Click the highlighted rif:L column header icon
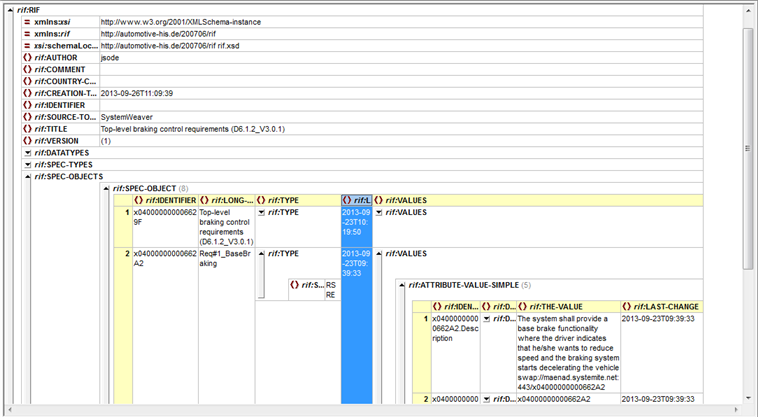 click(347, 200)
